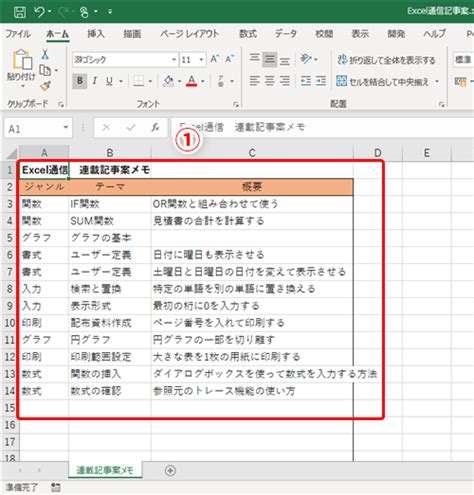Click the Insert Function fx icon
Image resolution: width=474 pixels, height=495 pixels.
(155, 127)
